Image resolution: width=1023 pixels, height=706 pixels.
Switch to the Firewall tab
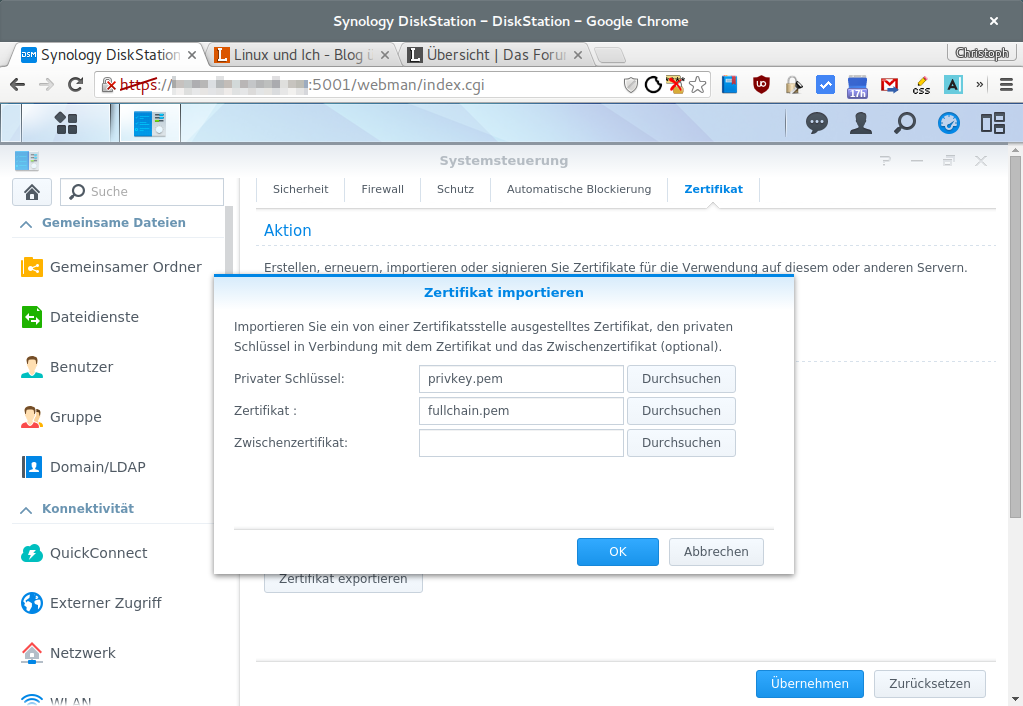point(382,189)
